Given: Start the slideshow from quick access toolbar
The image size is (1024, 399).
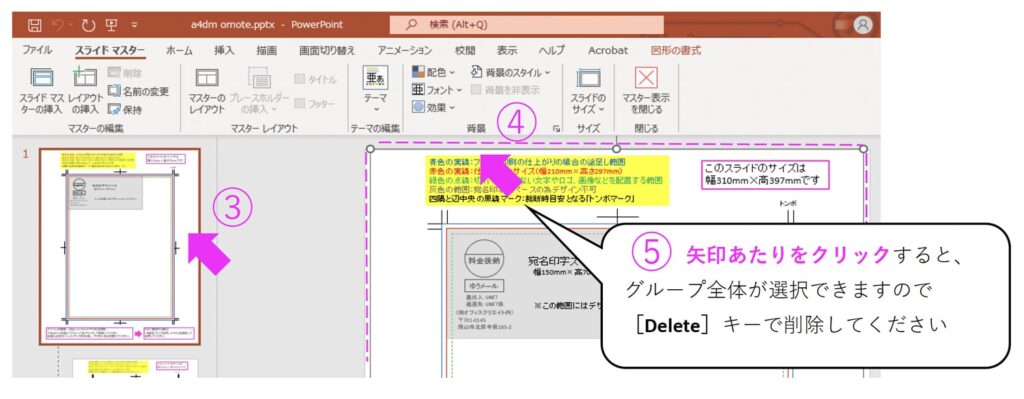Looking at the screenshot, I should (111, 25).
